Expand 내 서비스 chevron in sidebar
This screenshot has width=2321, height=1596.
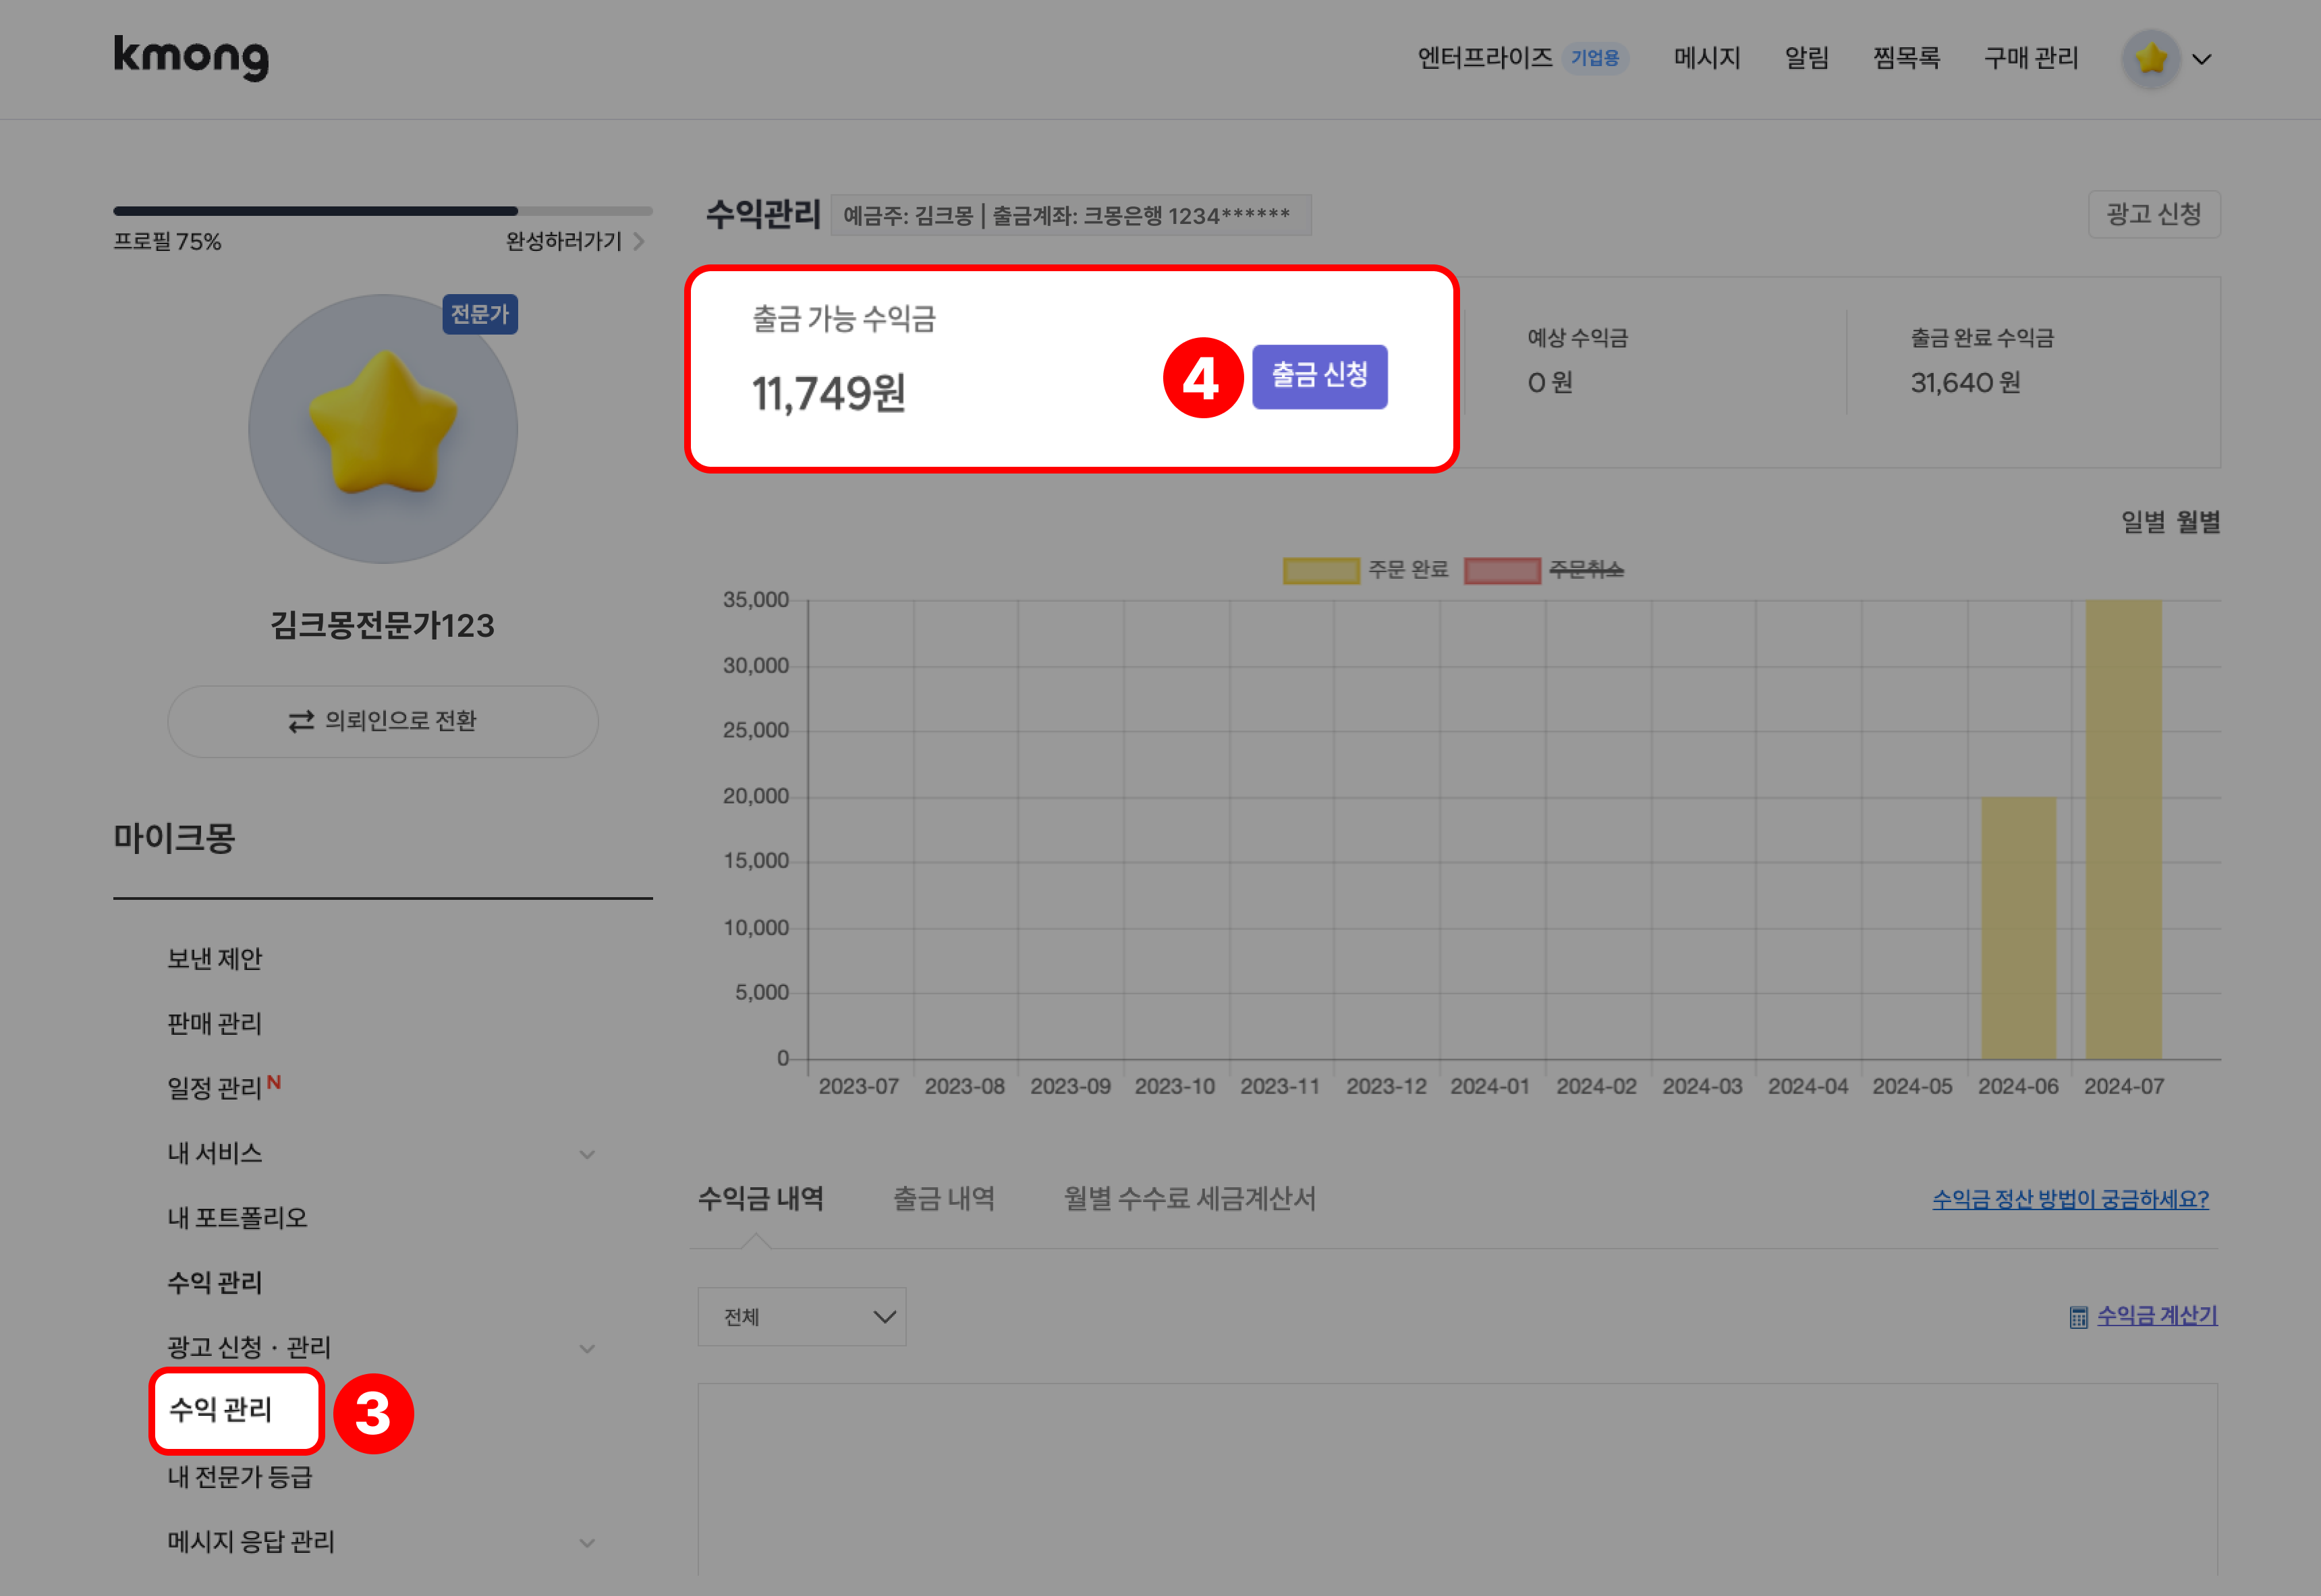[588, 1154]
